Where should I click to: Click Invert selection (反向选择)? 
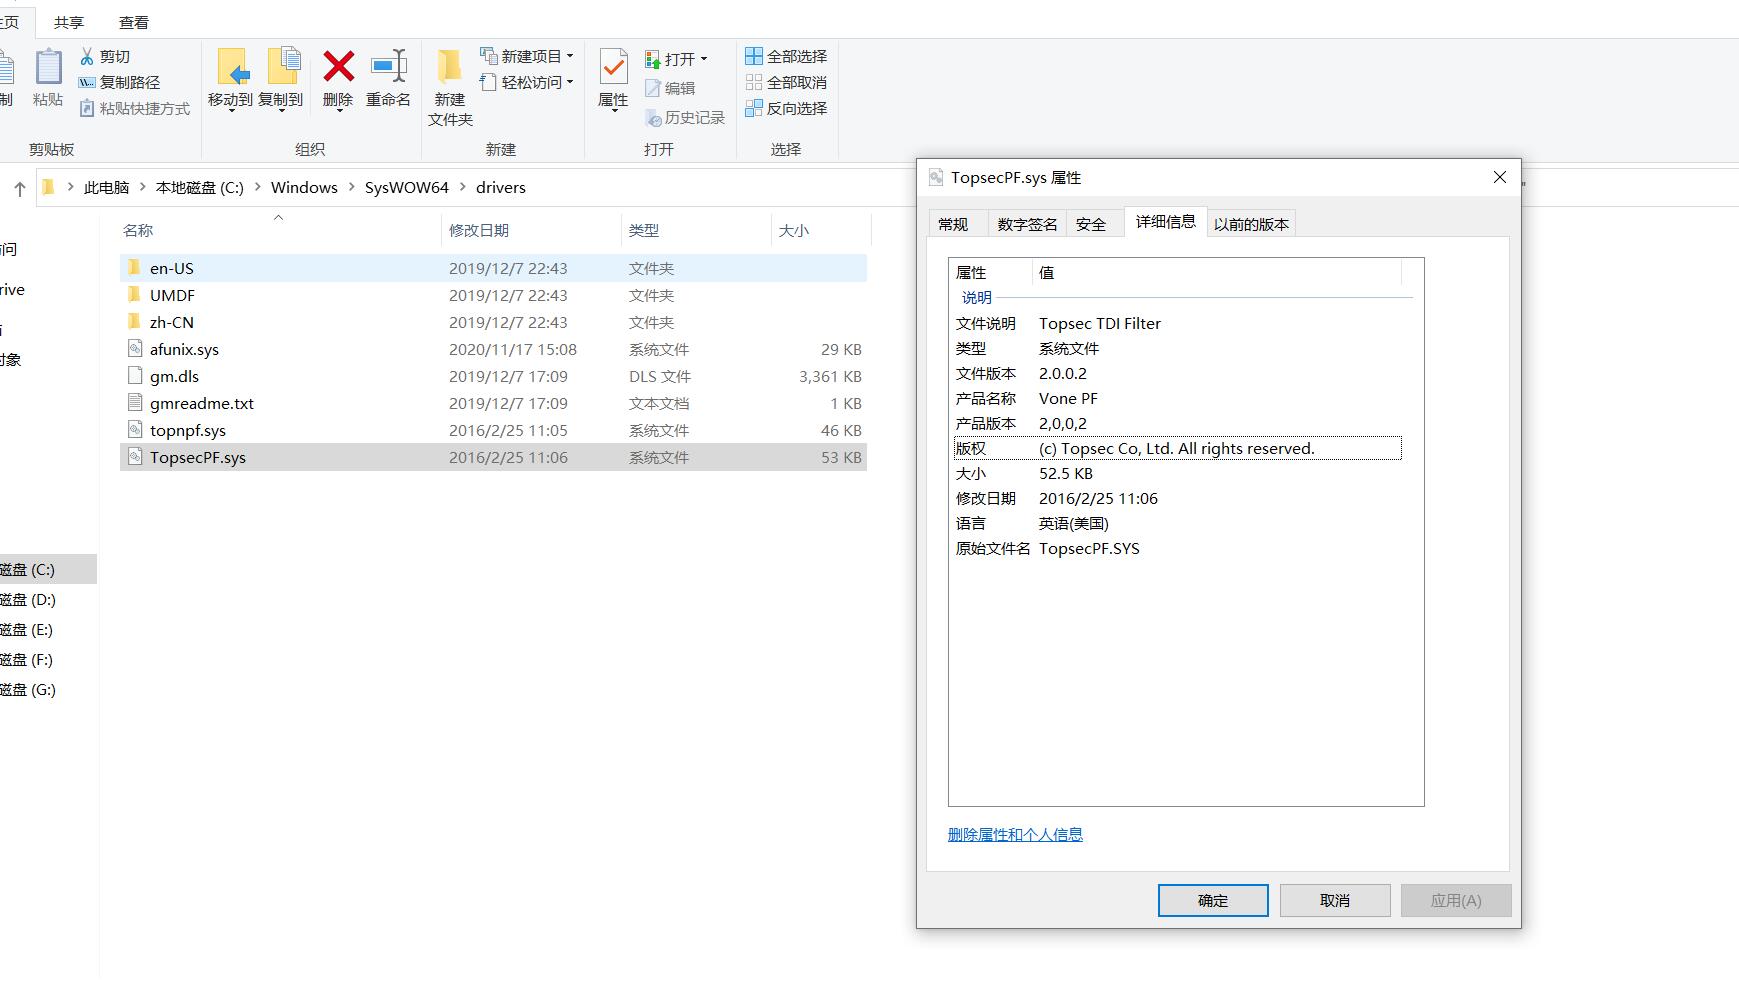(786, 109)
